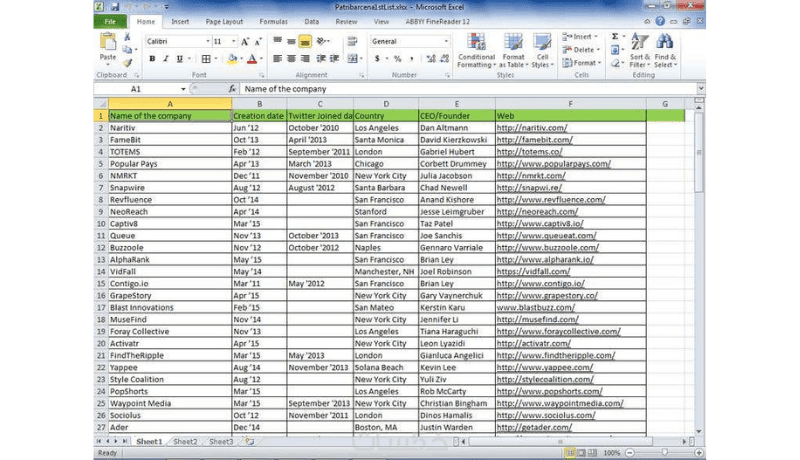This screenshot has width=800, height=460.
Task: Open the Borders grid icon
Action: point(206,59)
